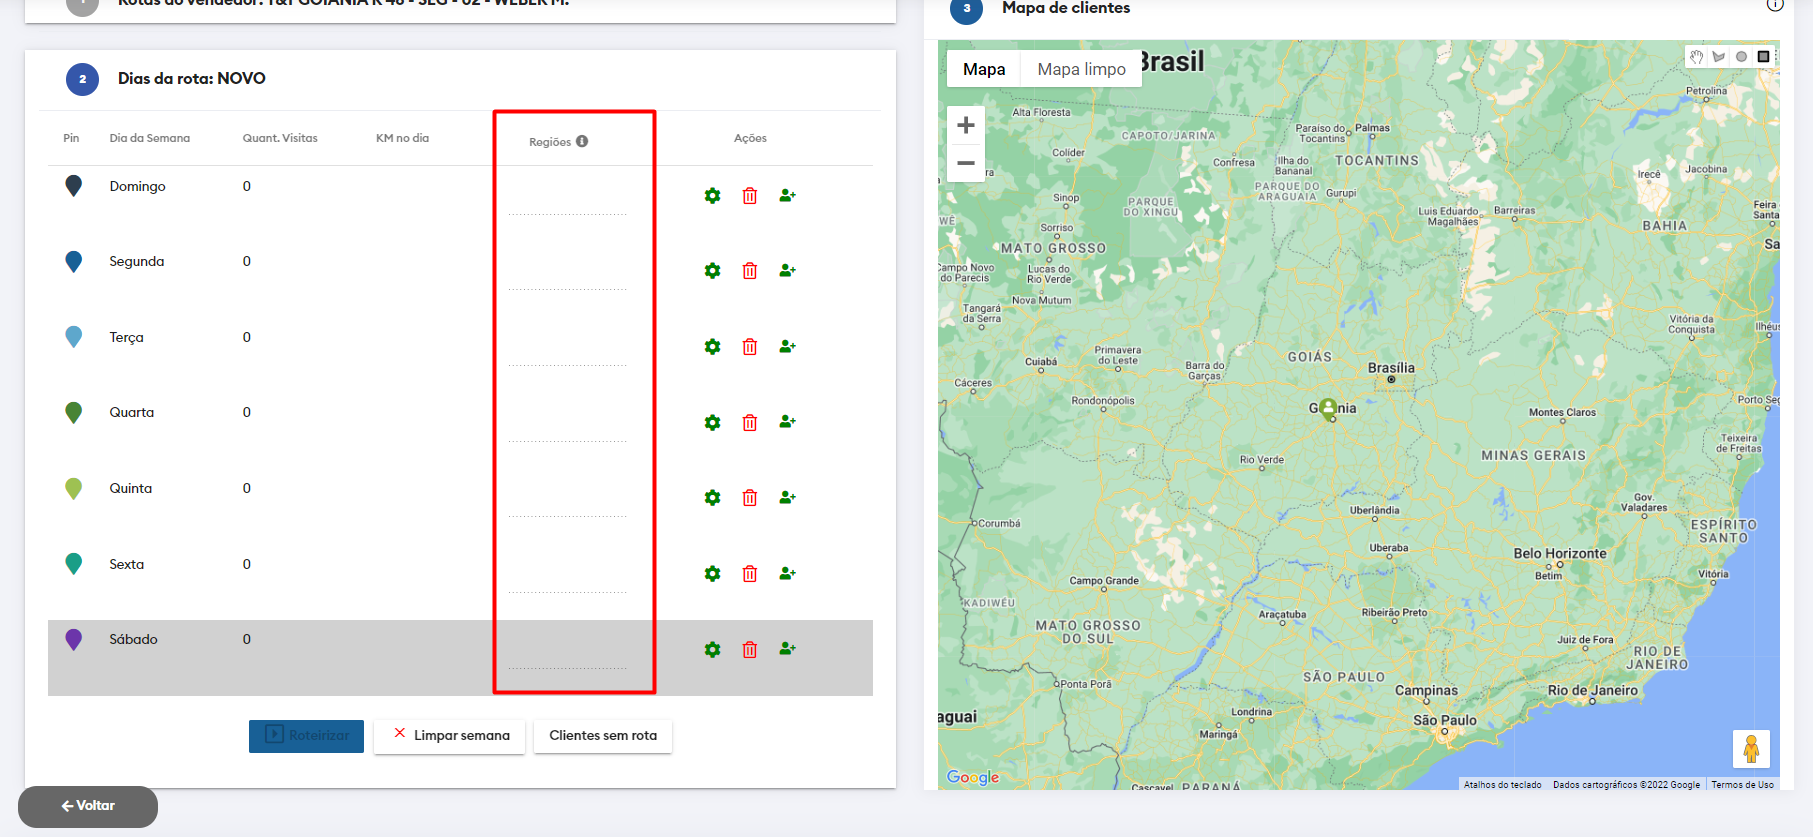Delete the Segunda route with trash icon
1813x837 pixels.
click(x=750, y=271)
